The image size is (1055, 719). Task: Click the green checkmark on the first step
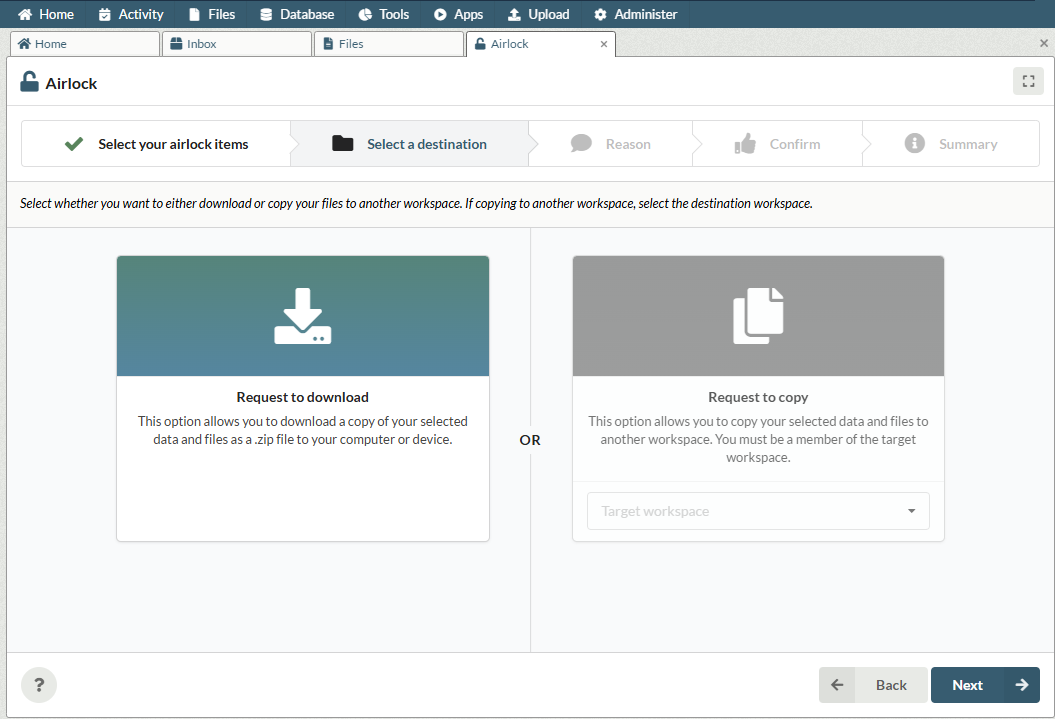(x=74, y=144)
